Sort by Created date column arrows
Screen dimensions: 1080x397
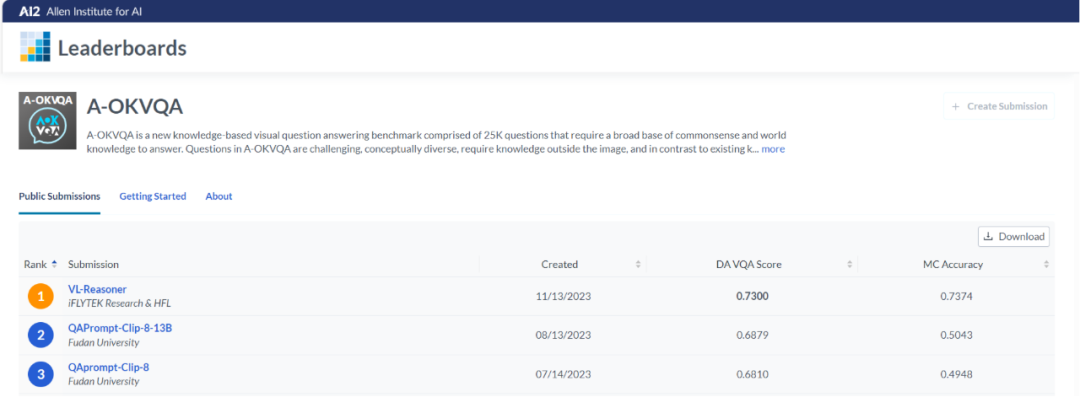[638, 264]
